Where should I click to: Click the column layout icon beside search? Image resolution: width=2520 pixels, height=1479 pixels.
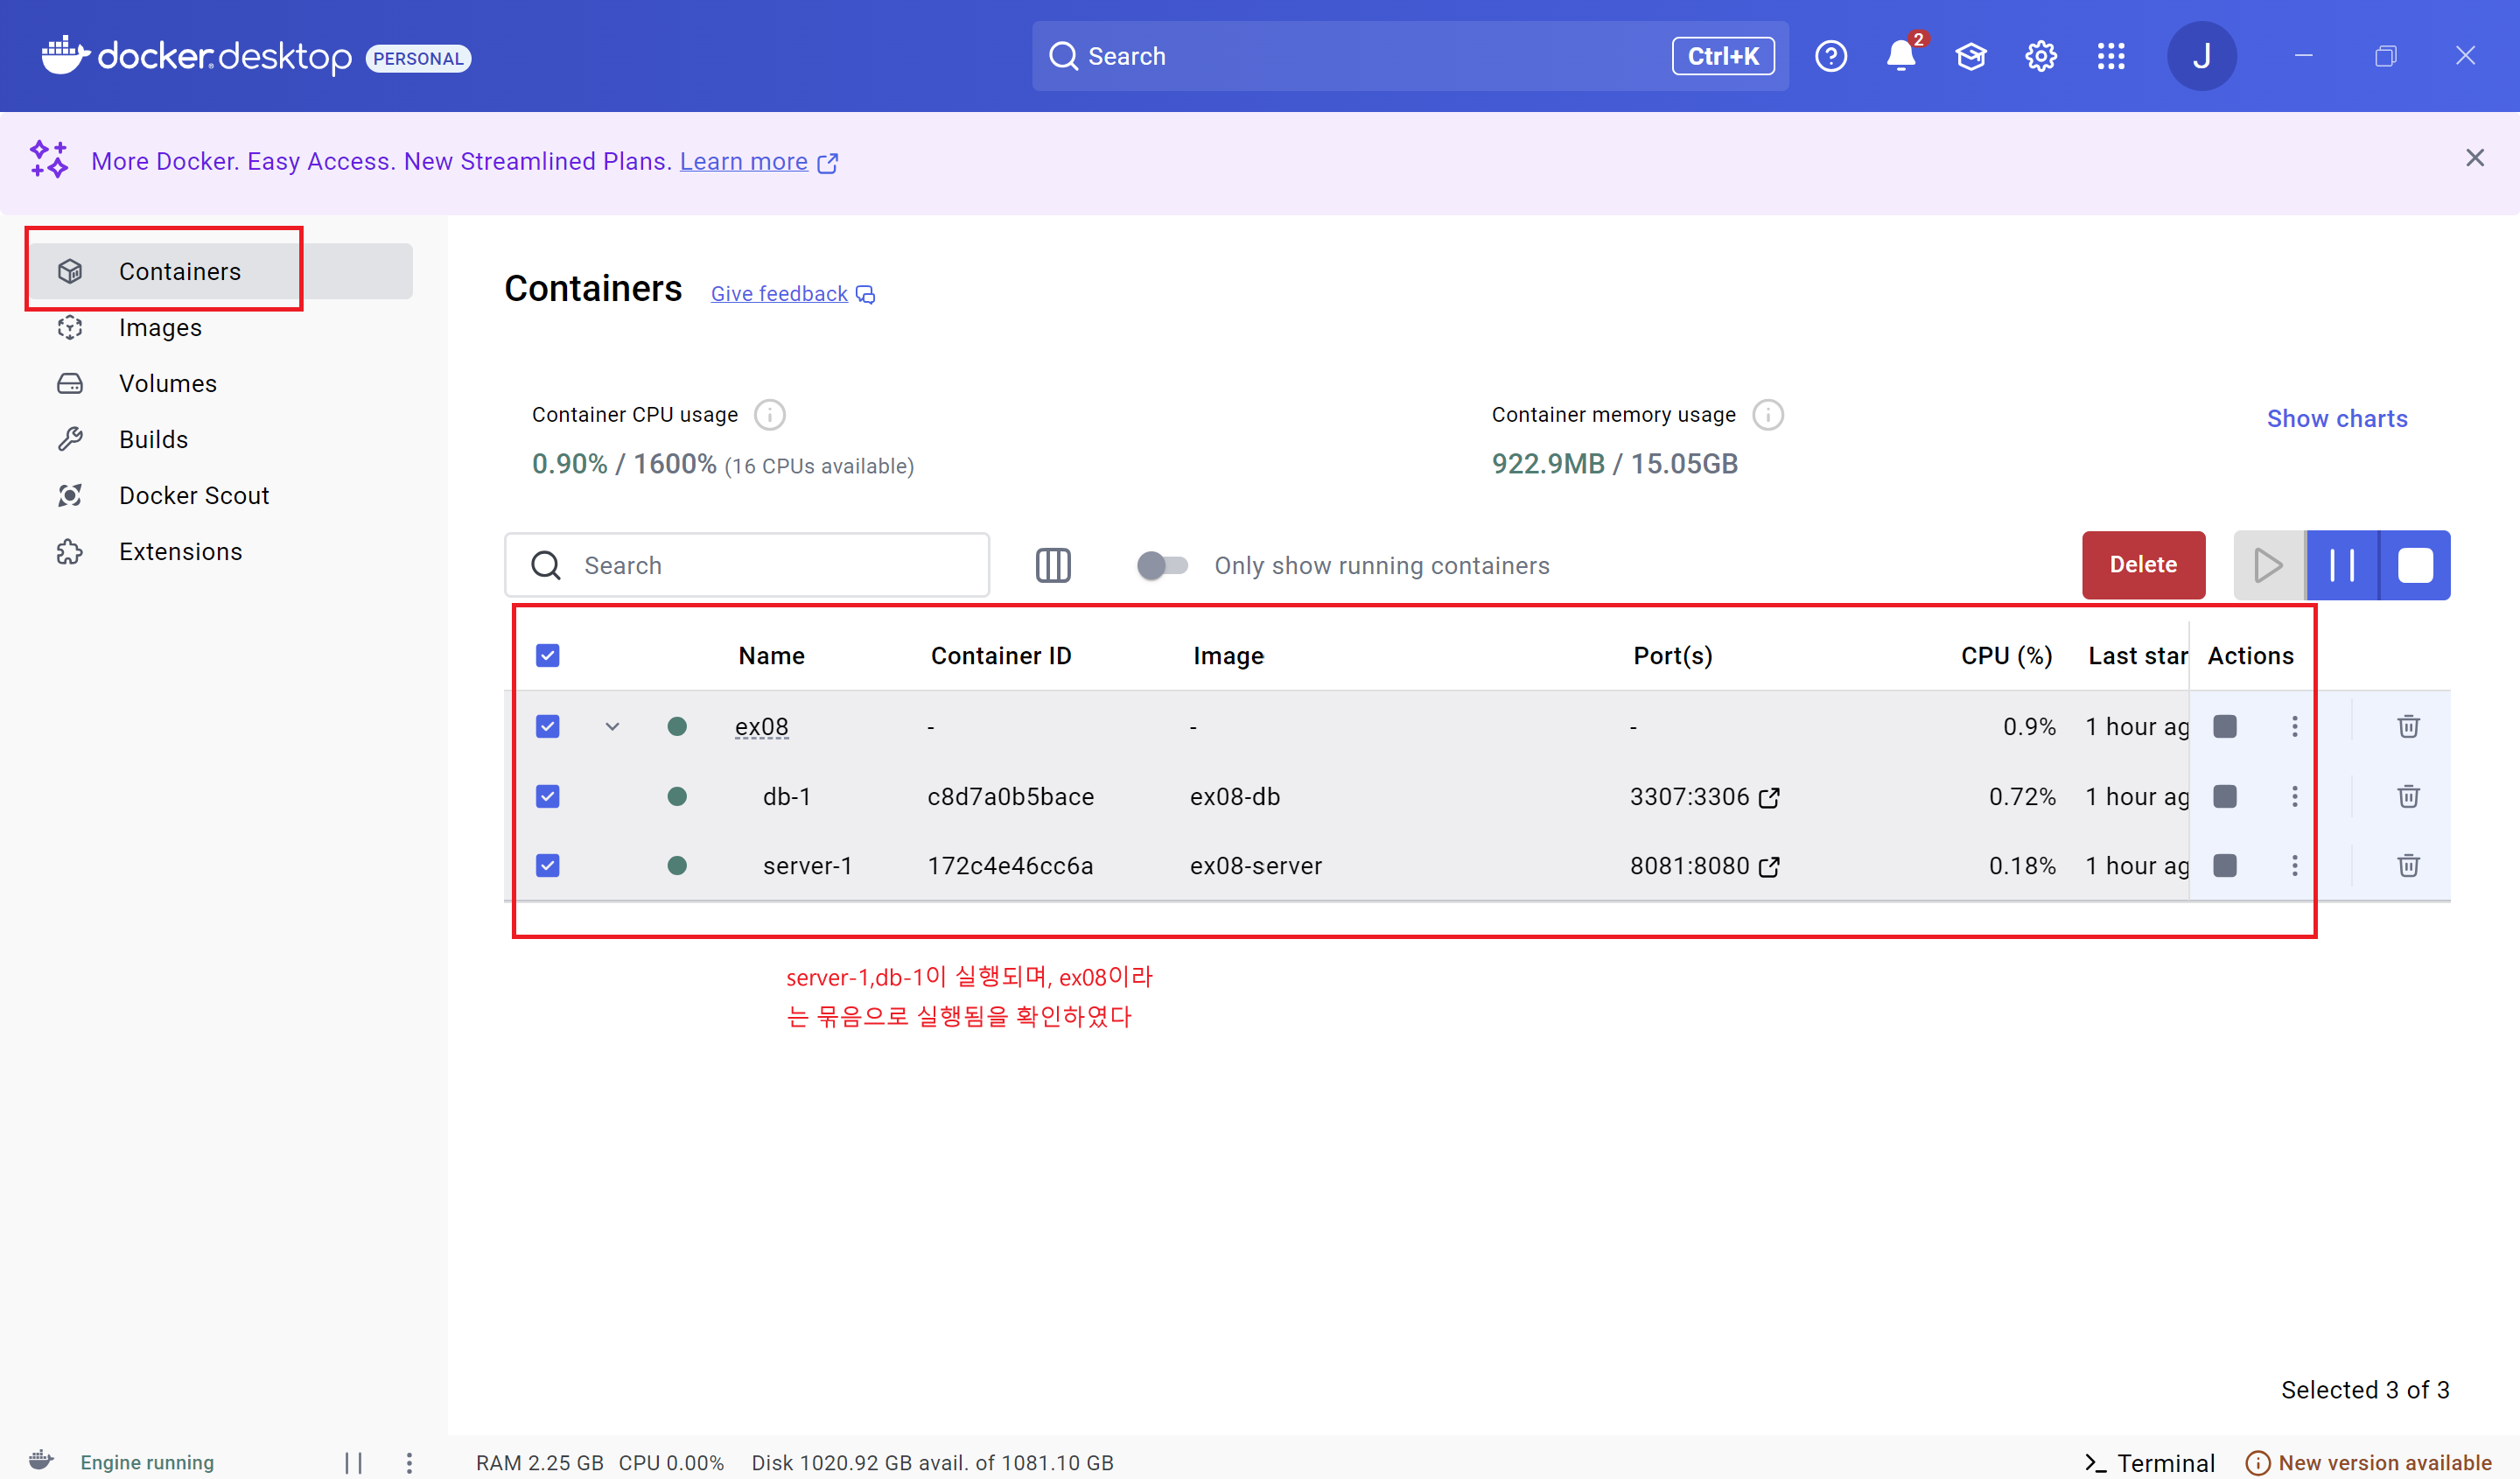pos(1052,565)
